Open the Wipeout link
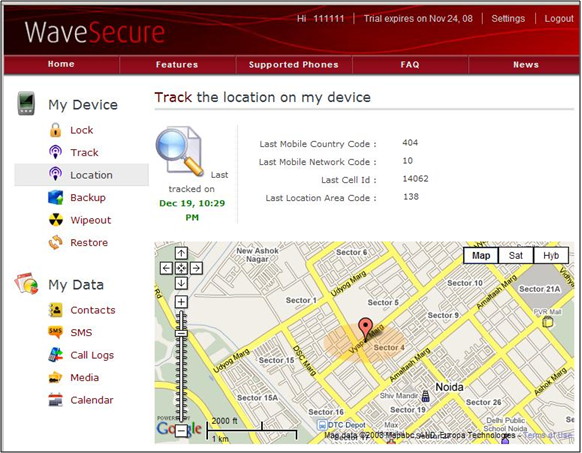The image size is (582, 453). [x=91, y=220]
